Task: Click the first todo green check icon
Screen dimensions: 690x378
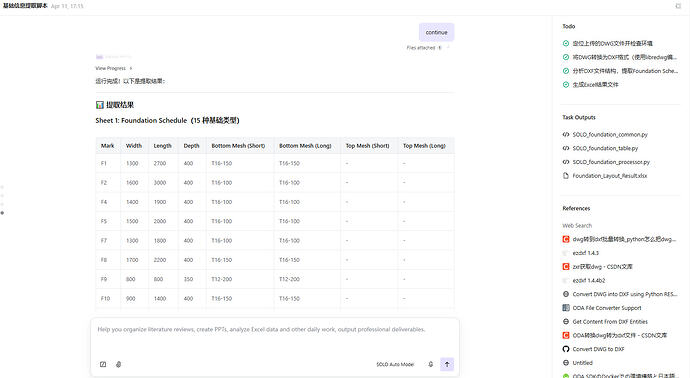Action: [566, 43]
